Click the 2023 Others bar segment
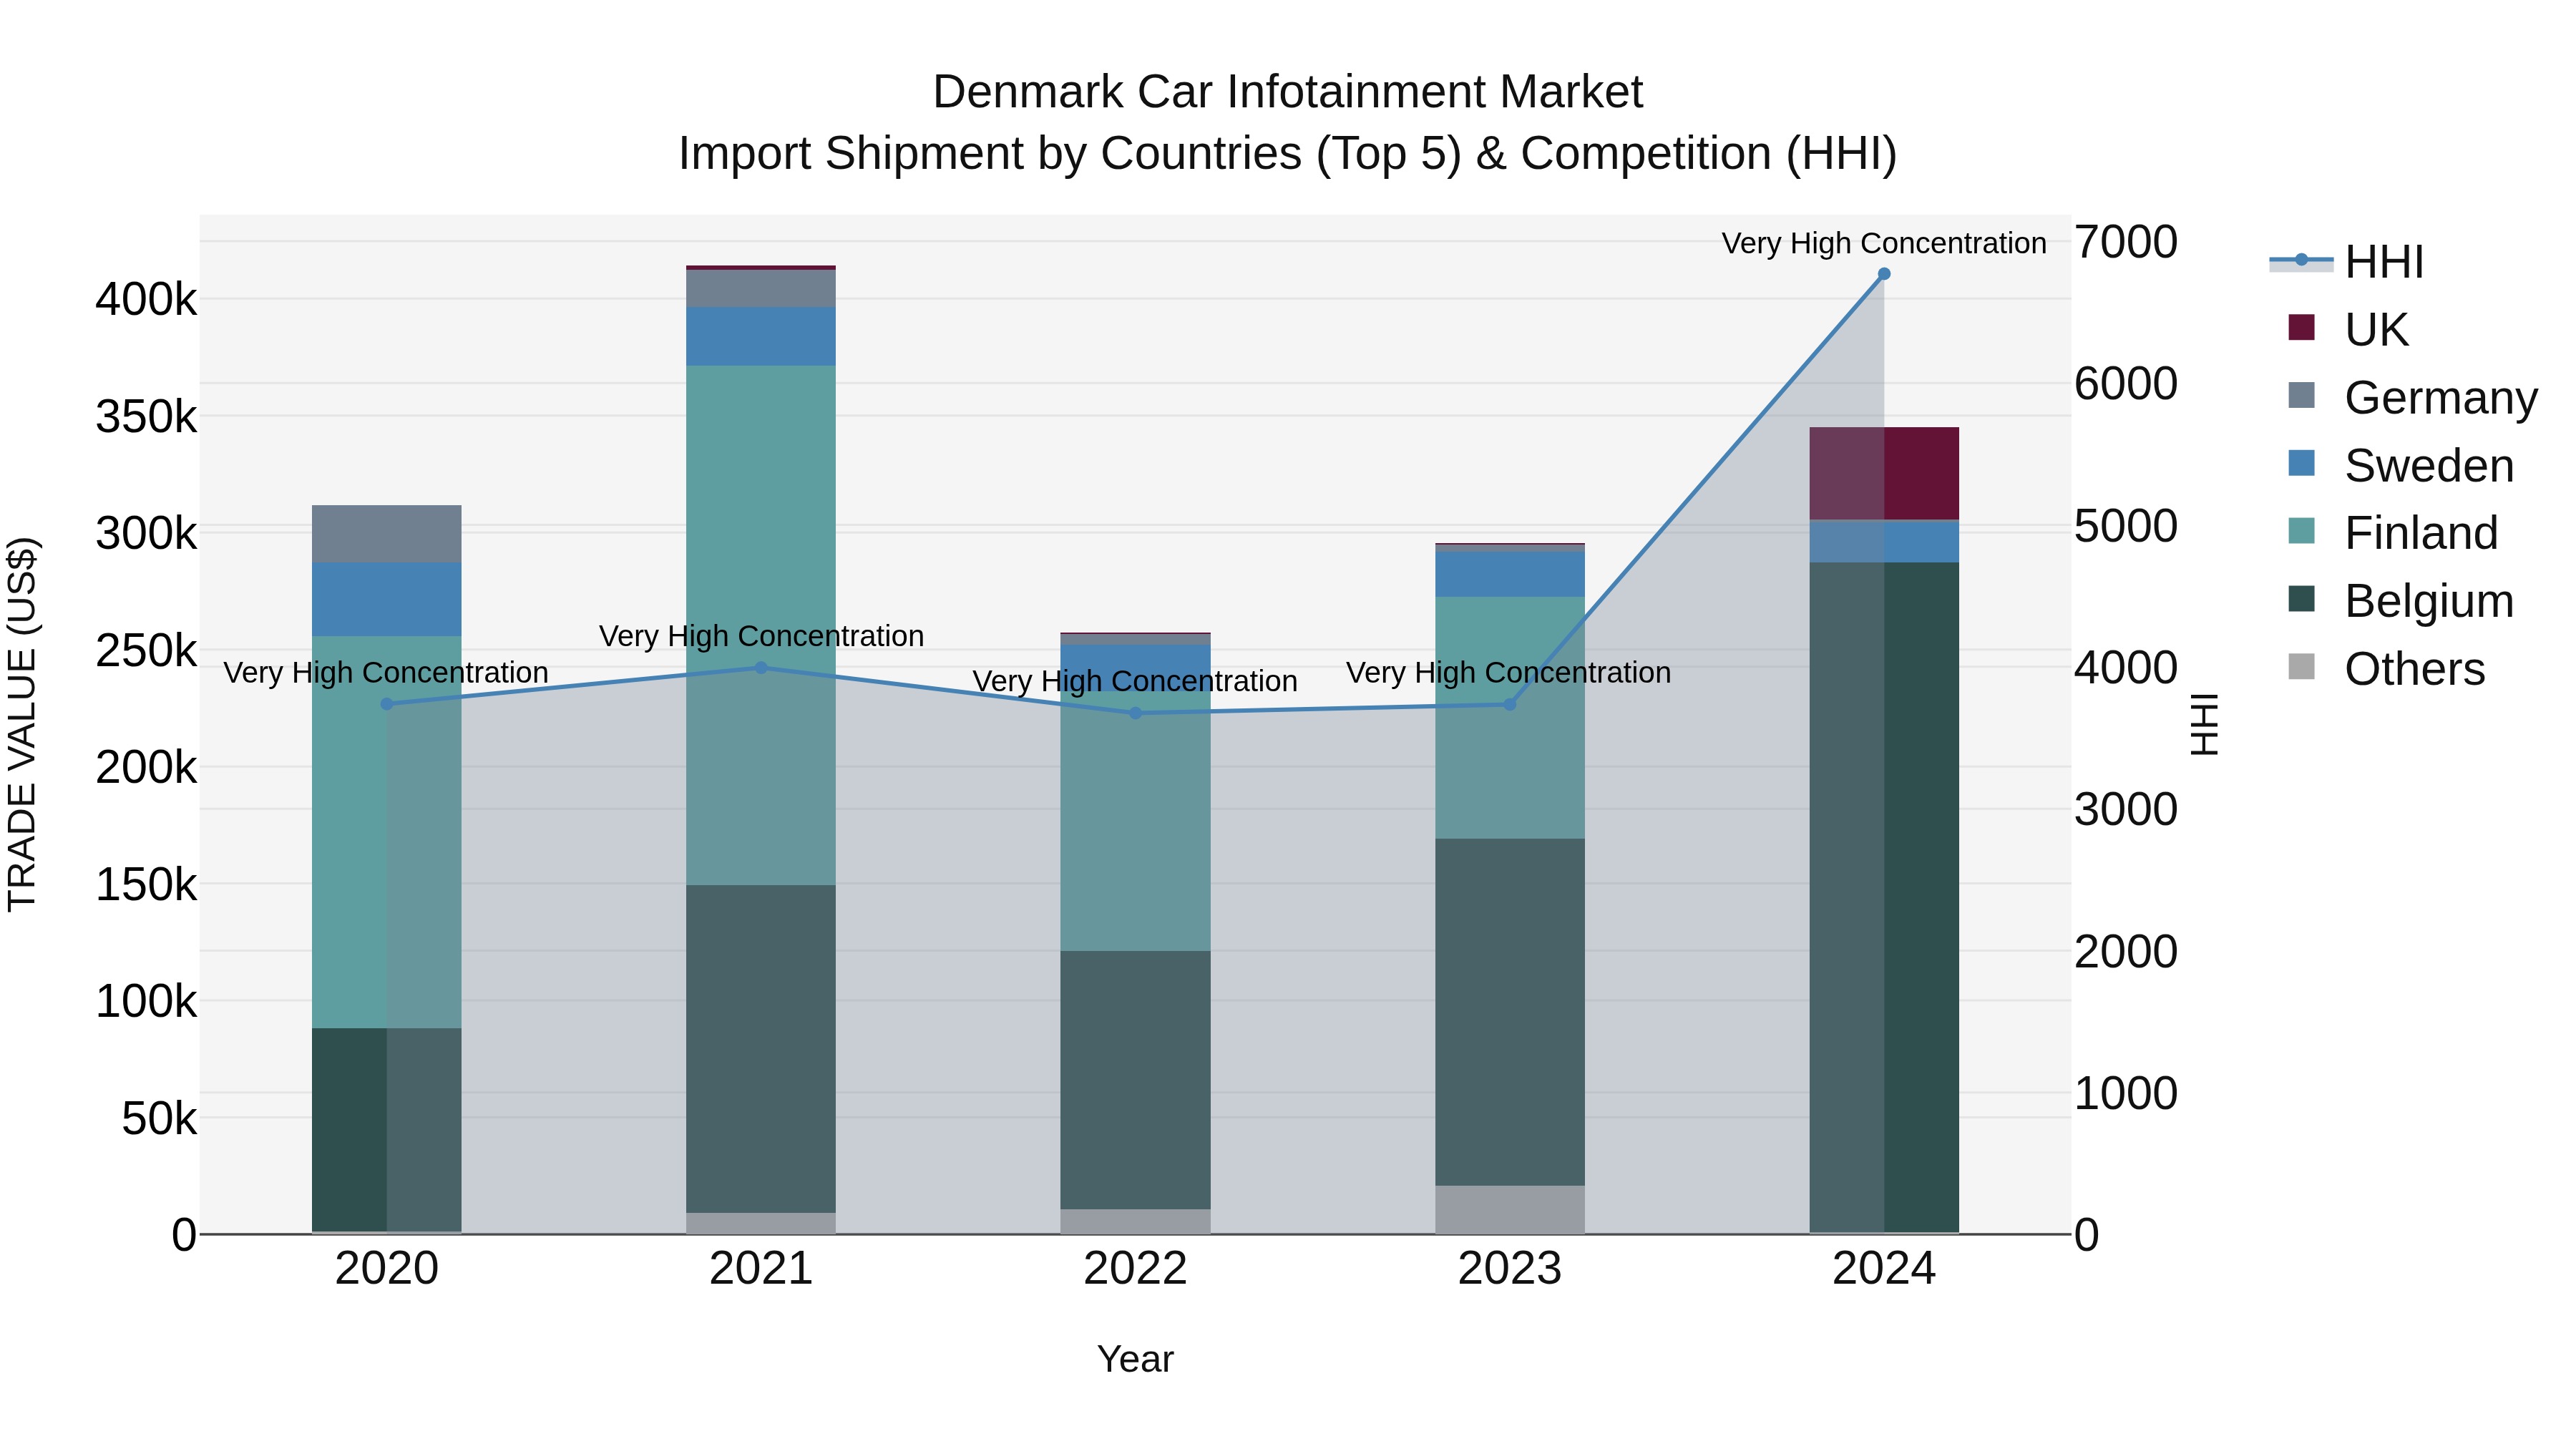The width and height of the screenshot is (2576, 1449). pos(1510,1210)
